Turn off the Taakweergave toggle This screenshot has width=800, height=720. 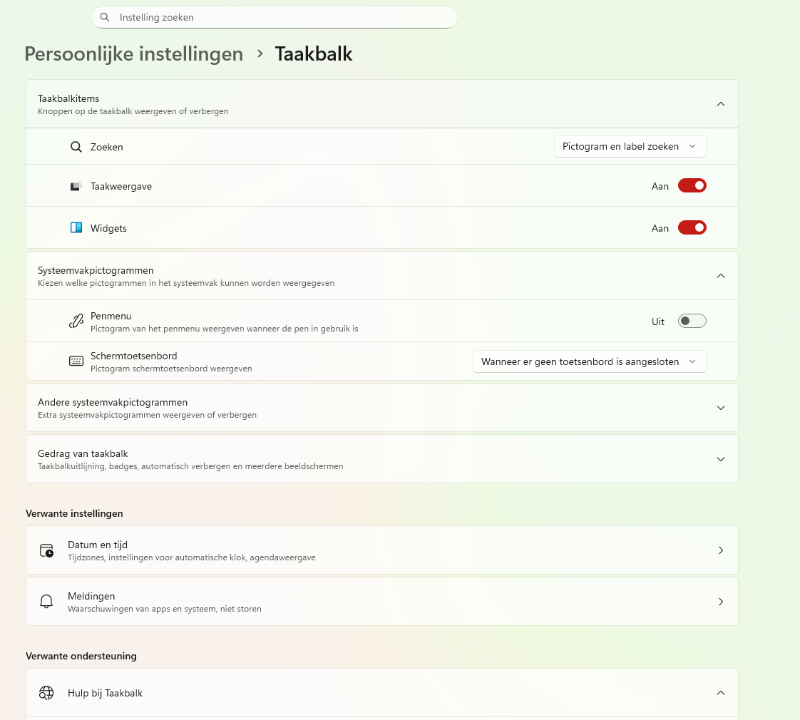tap(692, 185)
